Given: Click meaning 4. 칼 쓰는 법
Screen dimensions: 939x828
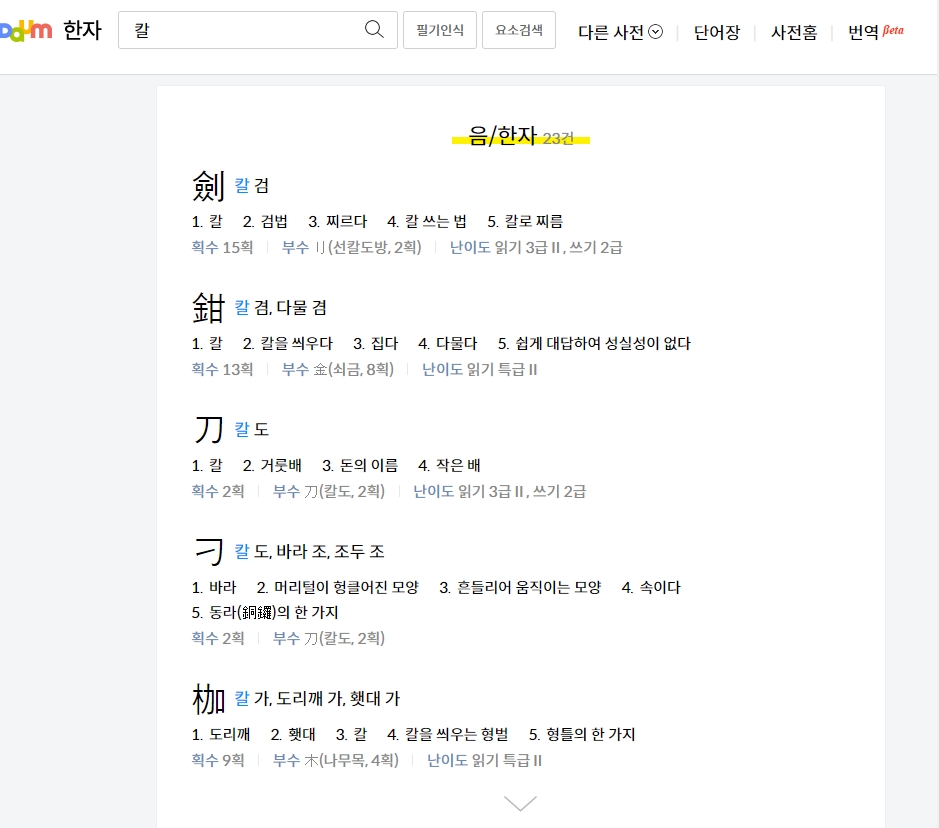Looking at the screenshot, I should [x=426, y=222].
